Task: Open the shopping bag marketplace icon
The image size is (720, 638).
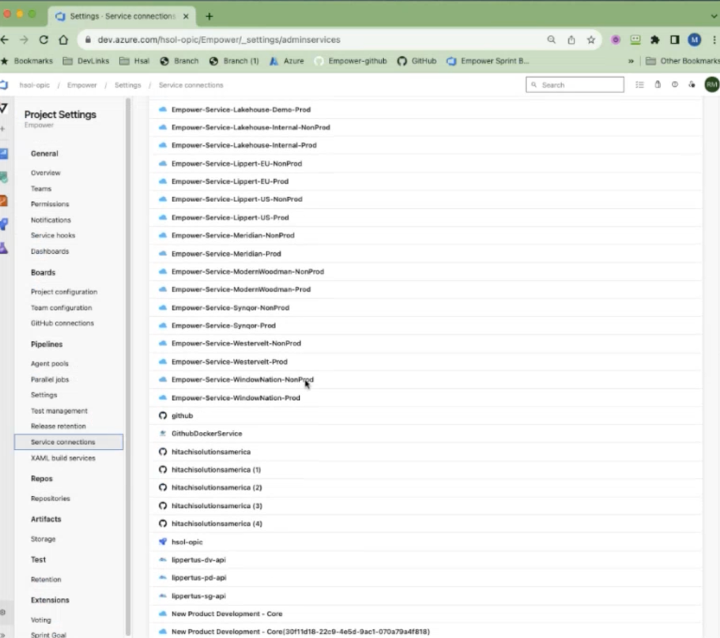Action: (658, 85)
